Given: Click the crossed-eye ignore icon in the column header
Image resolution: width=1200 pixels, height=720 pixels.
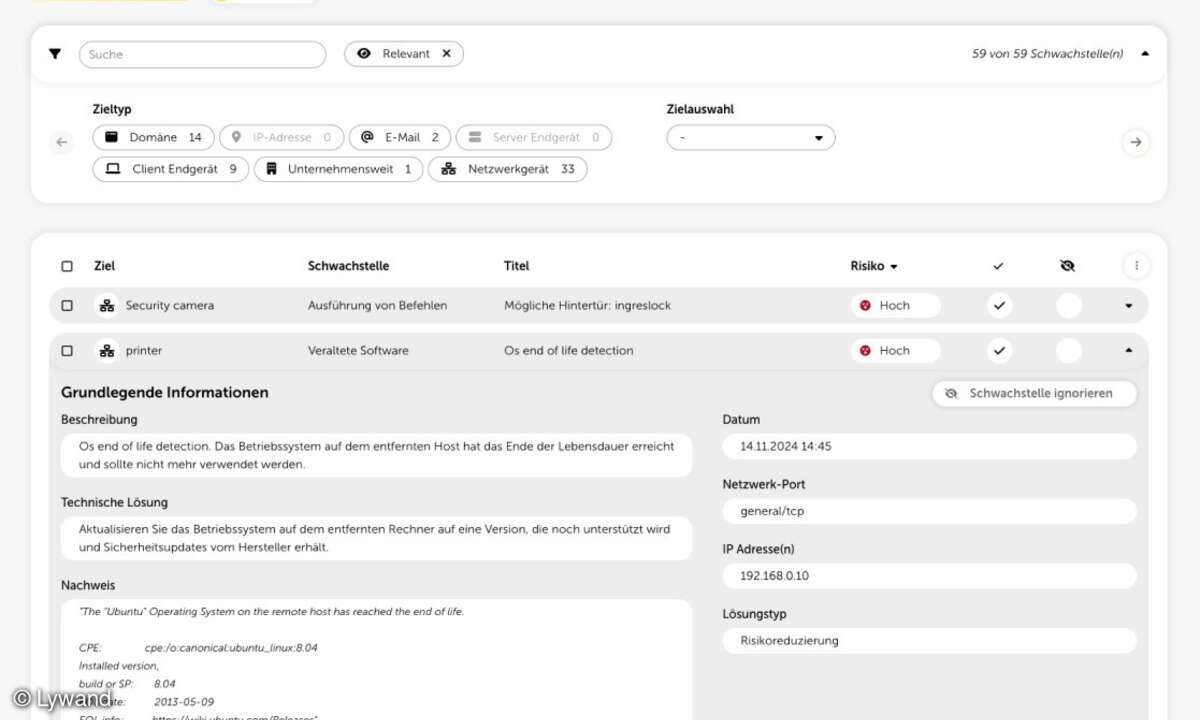Looking at the screenshot, I should [1067, 266].
